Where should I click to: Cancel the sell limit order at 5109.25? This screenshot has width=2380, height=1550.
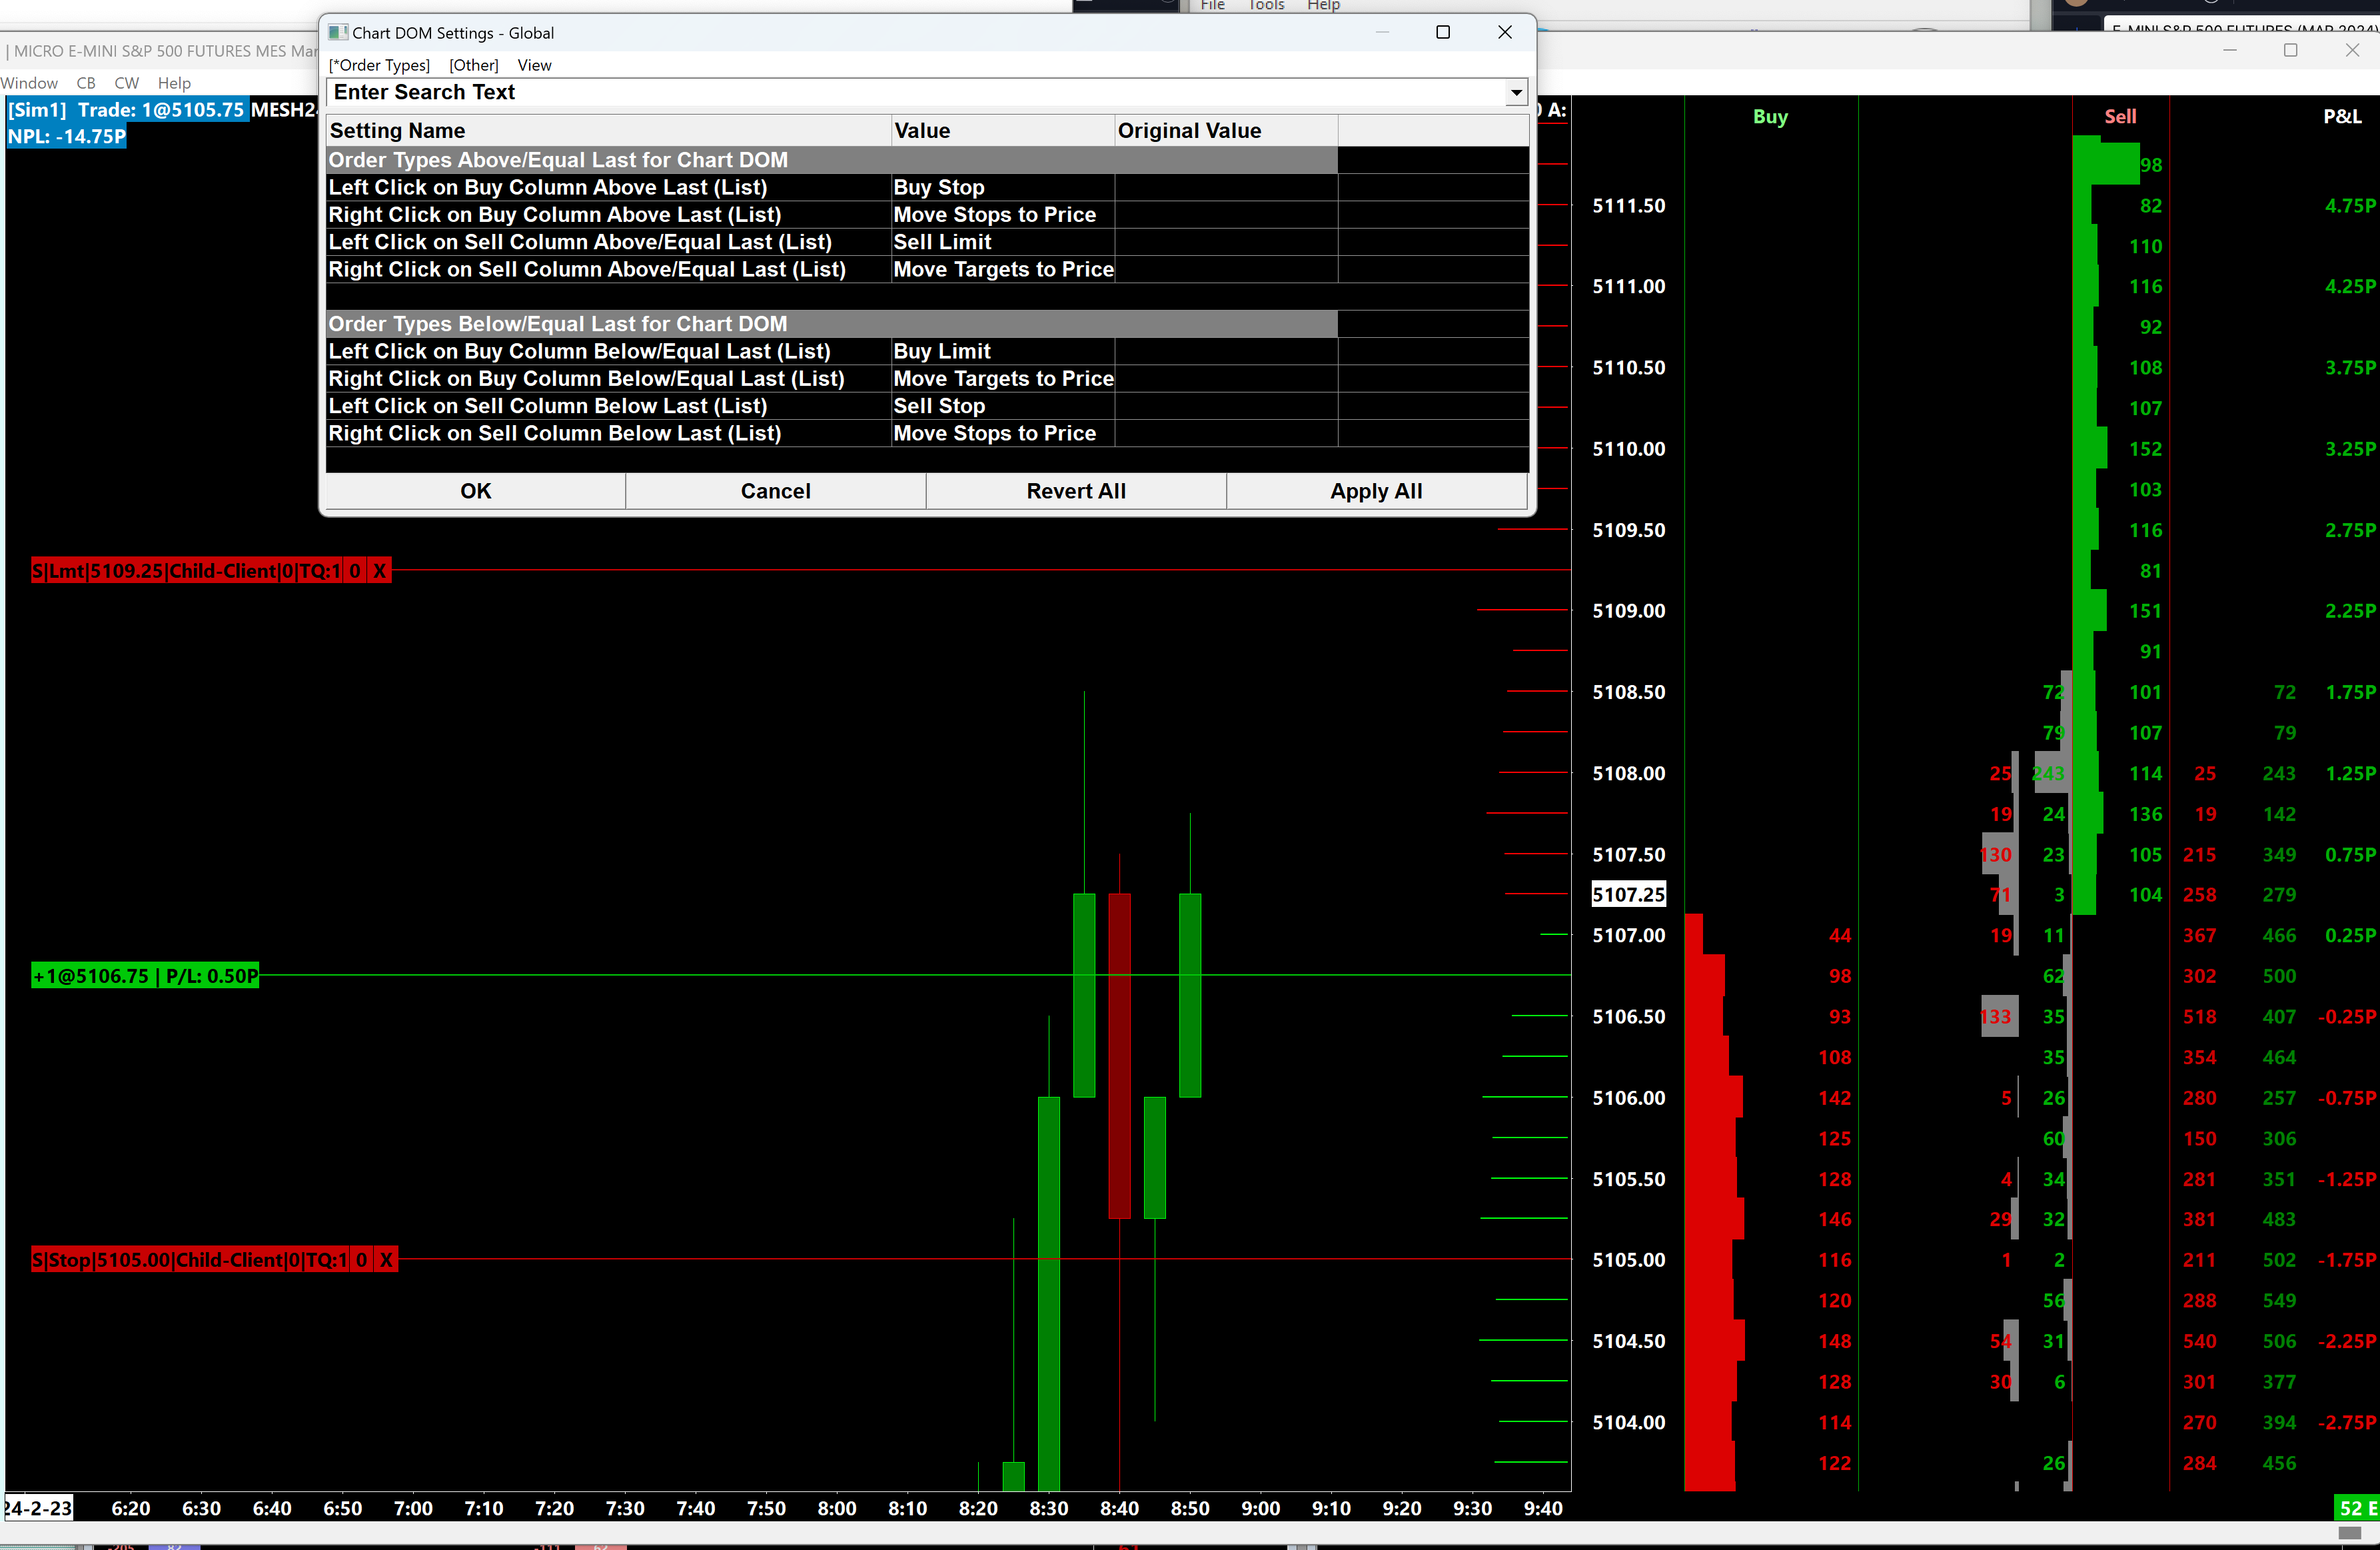[x=380, y=571]
